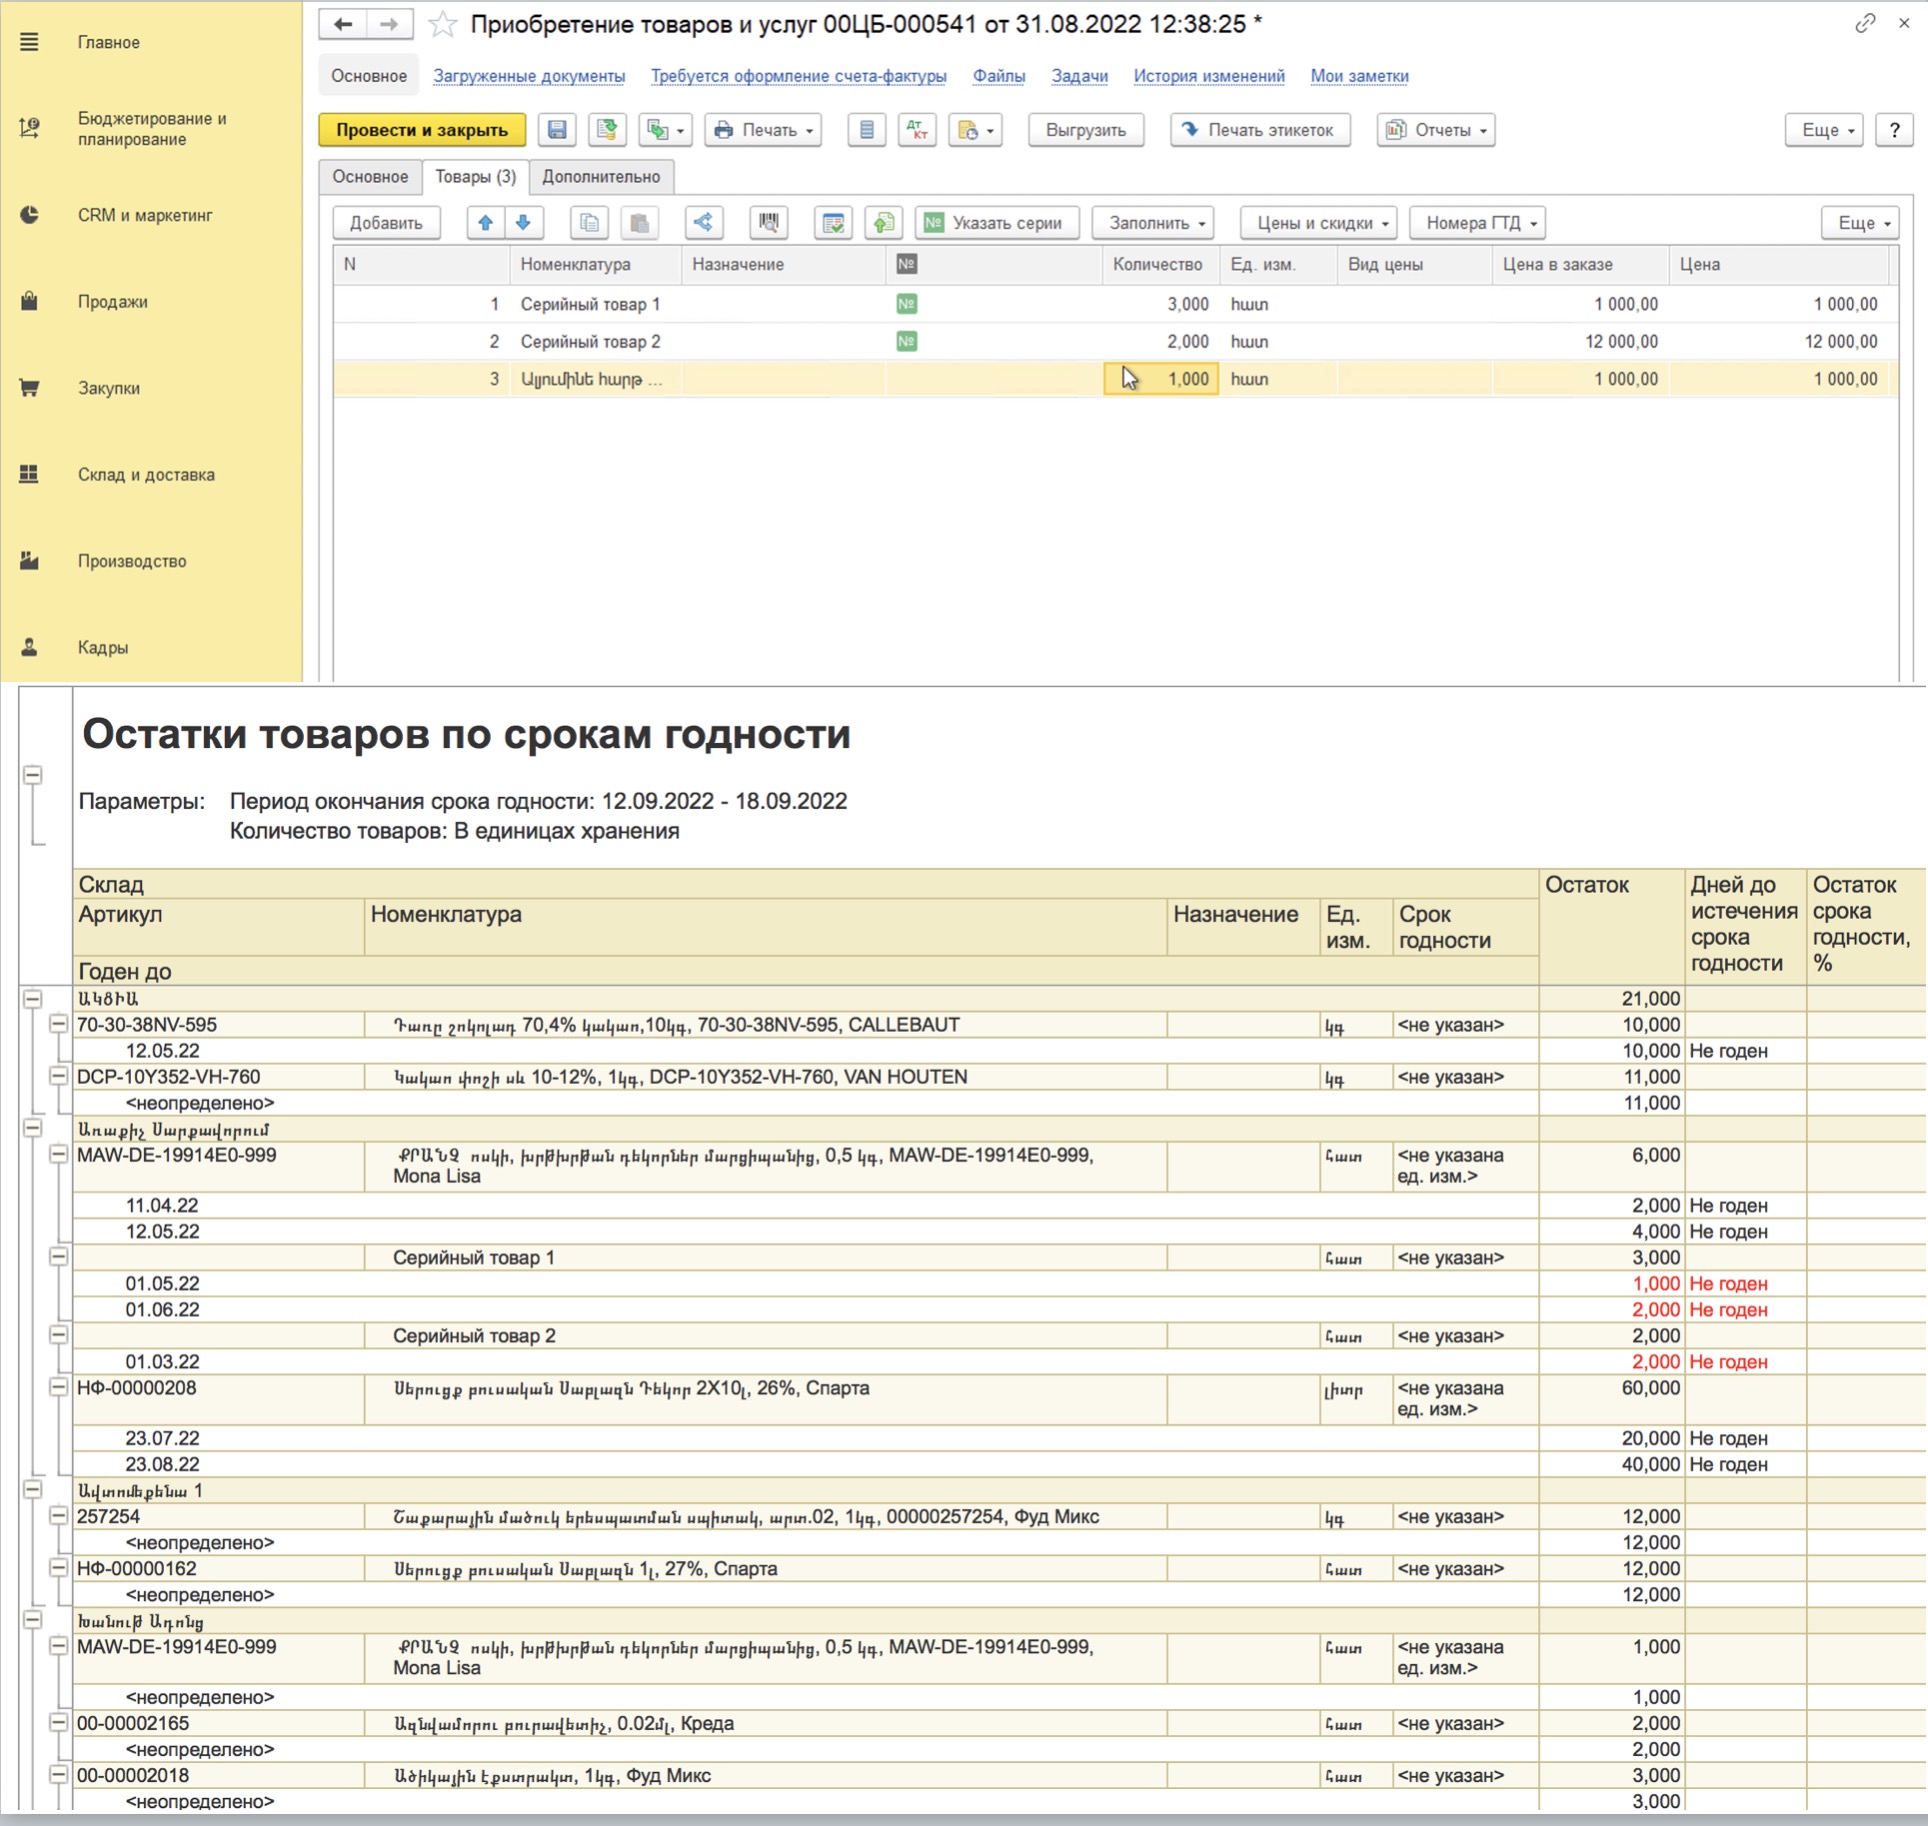Click the select goods (calendar-check) icon

coord(833,222)
